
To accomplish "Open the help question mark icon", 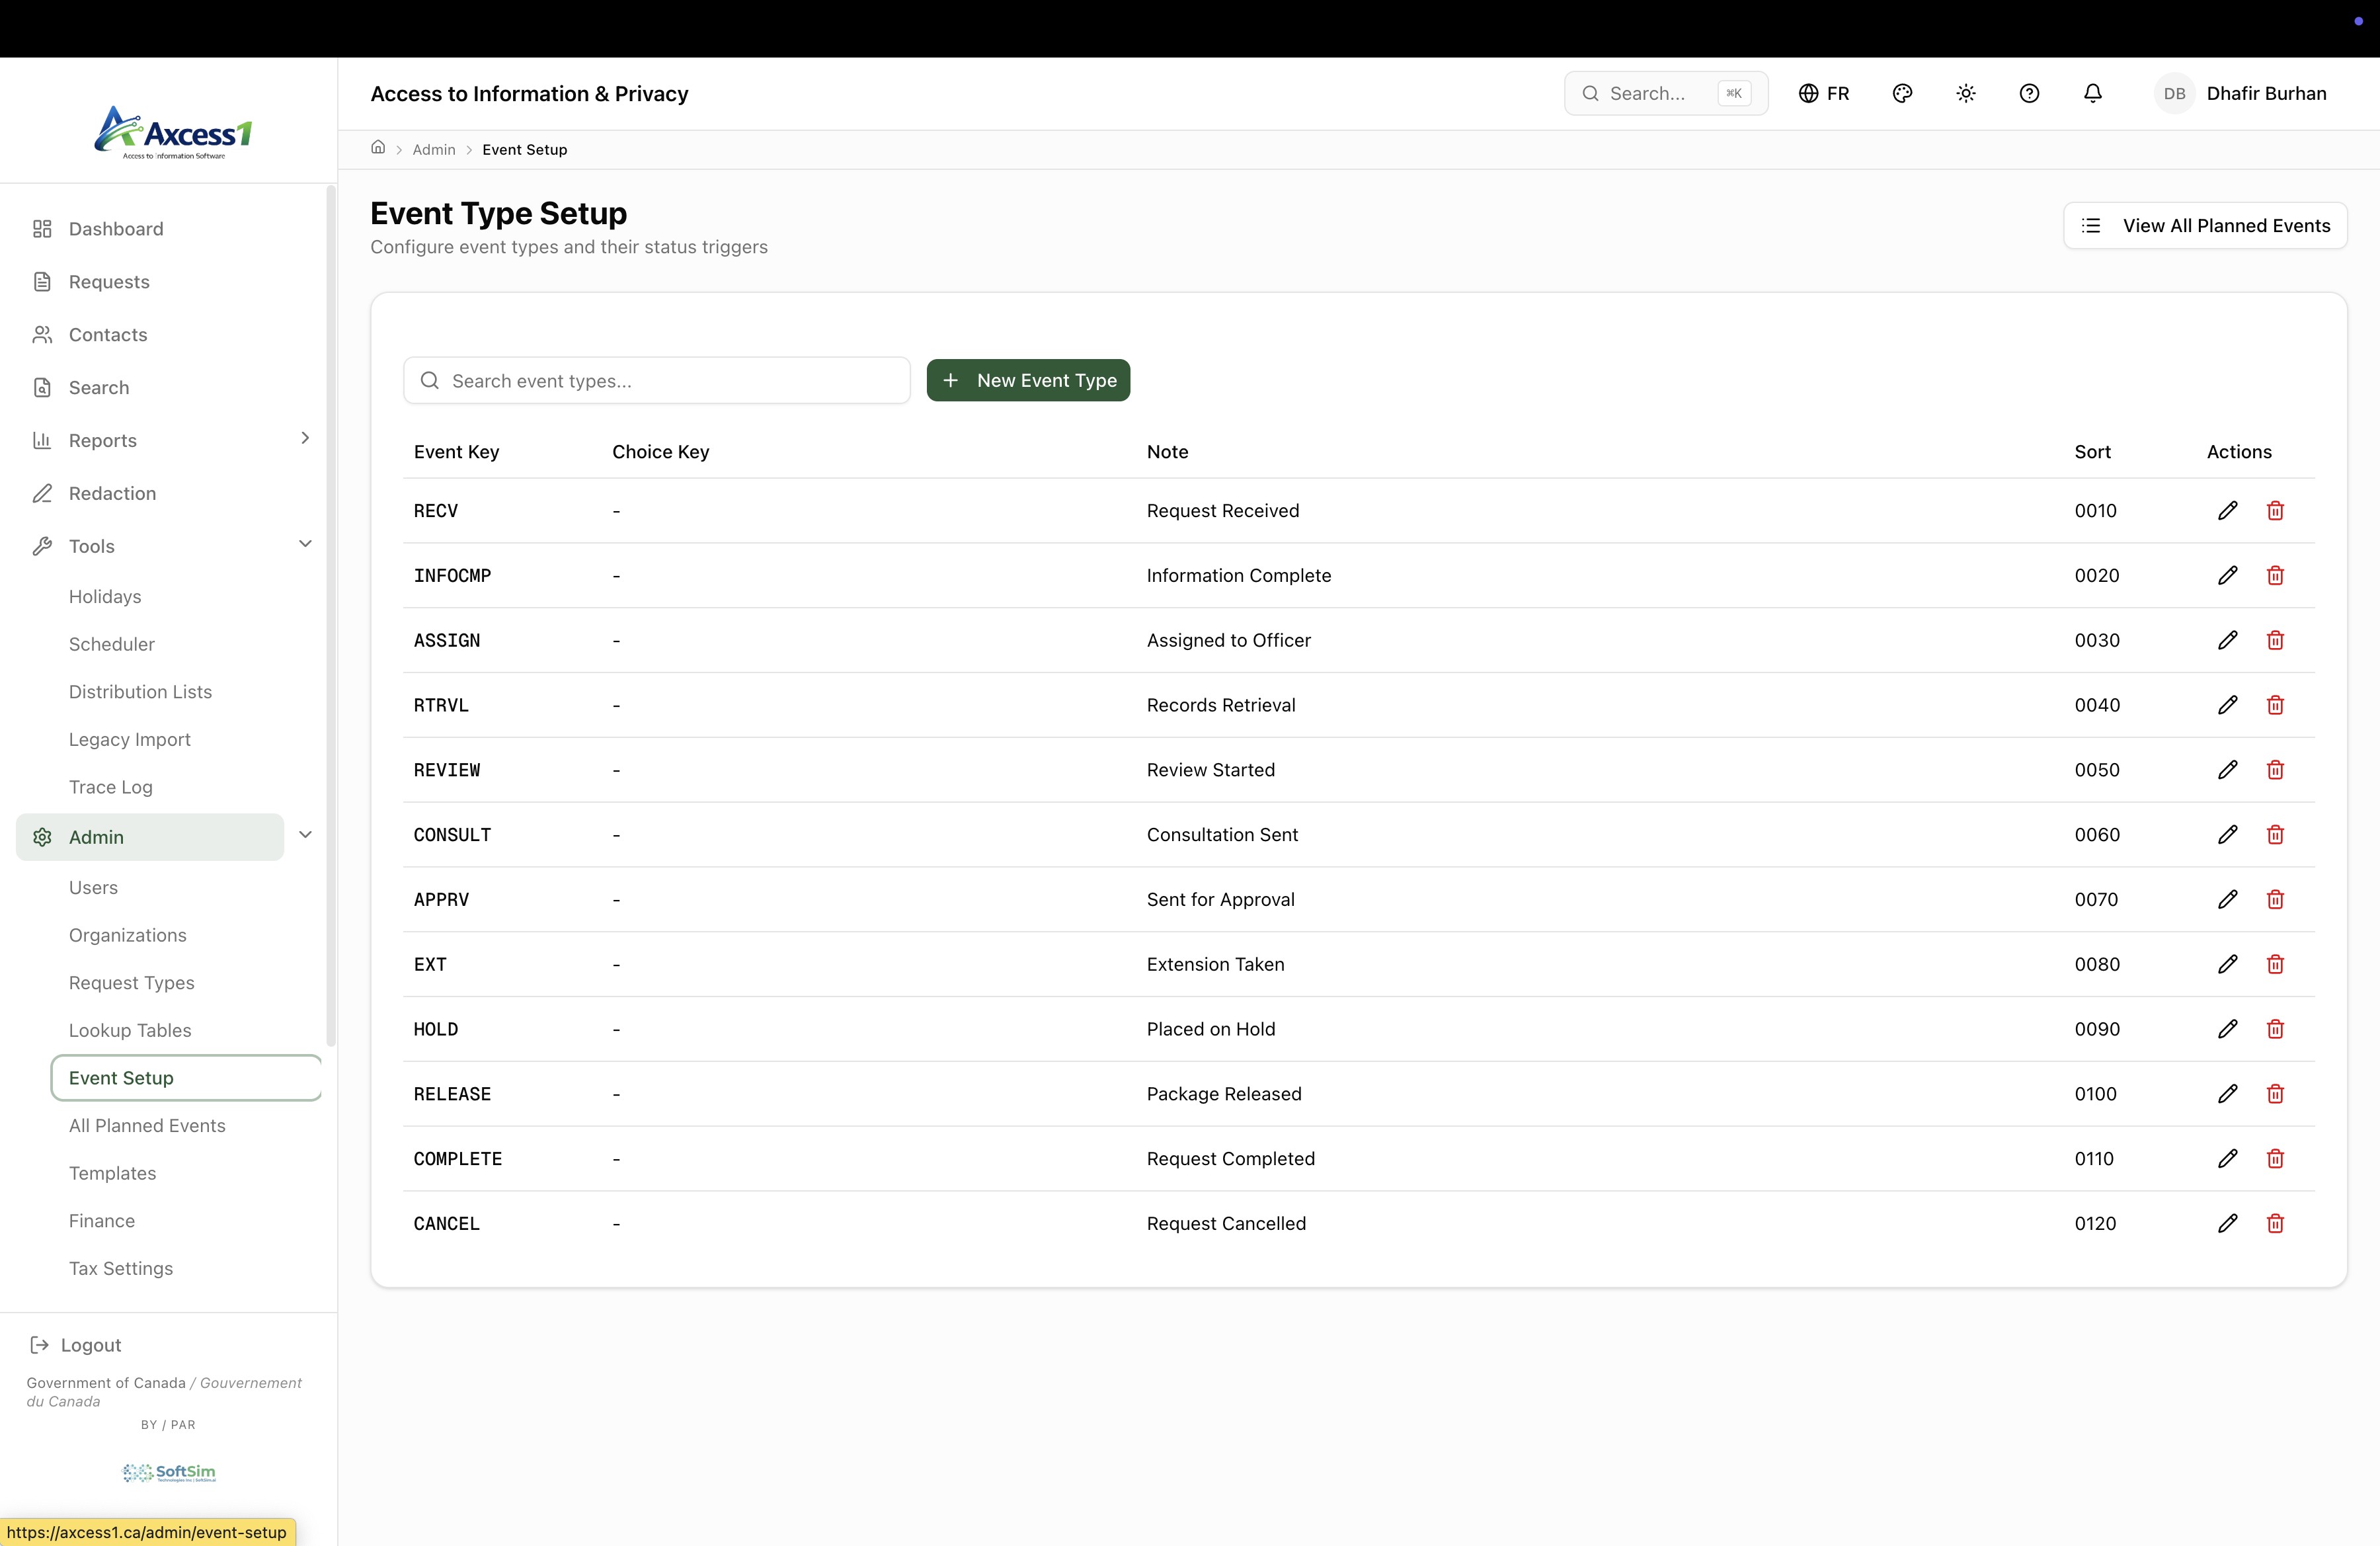I will pyautogui.click(x=2029, y=93).
